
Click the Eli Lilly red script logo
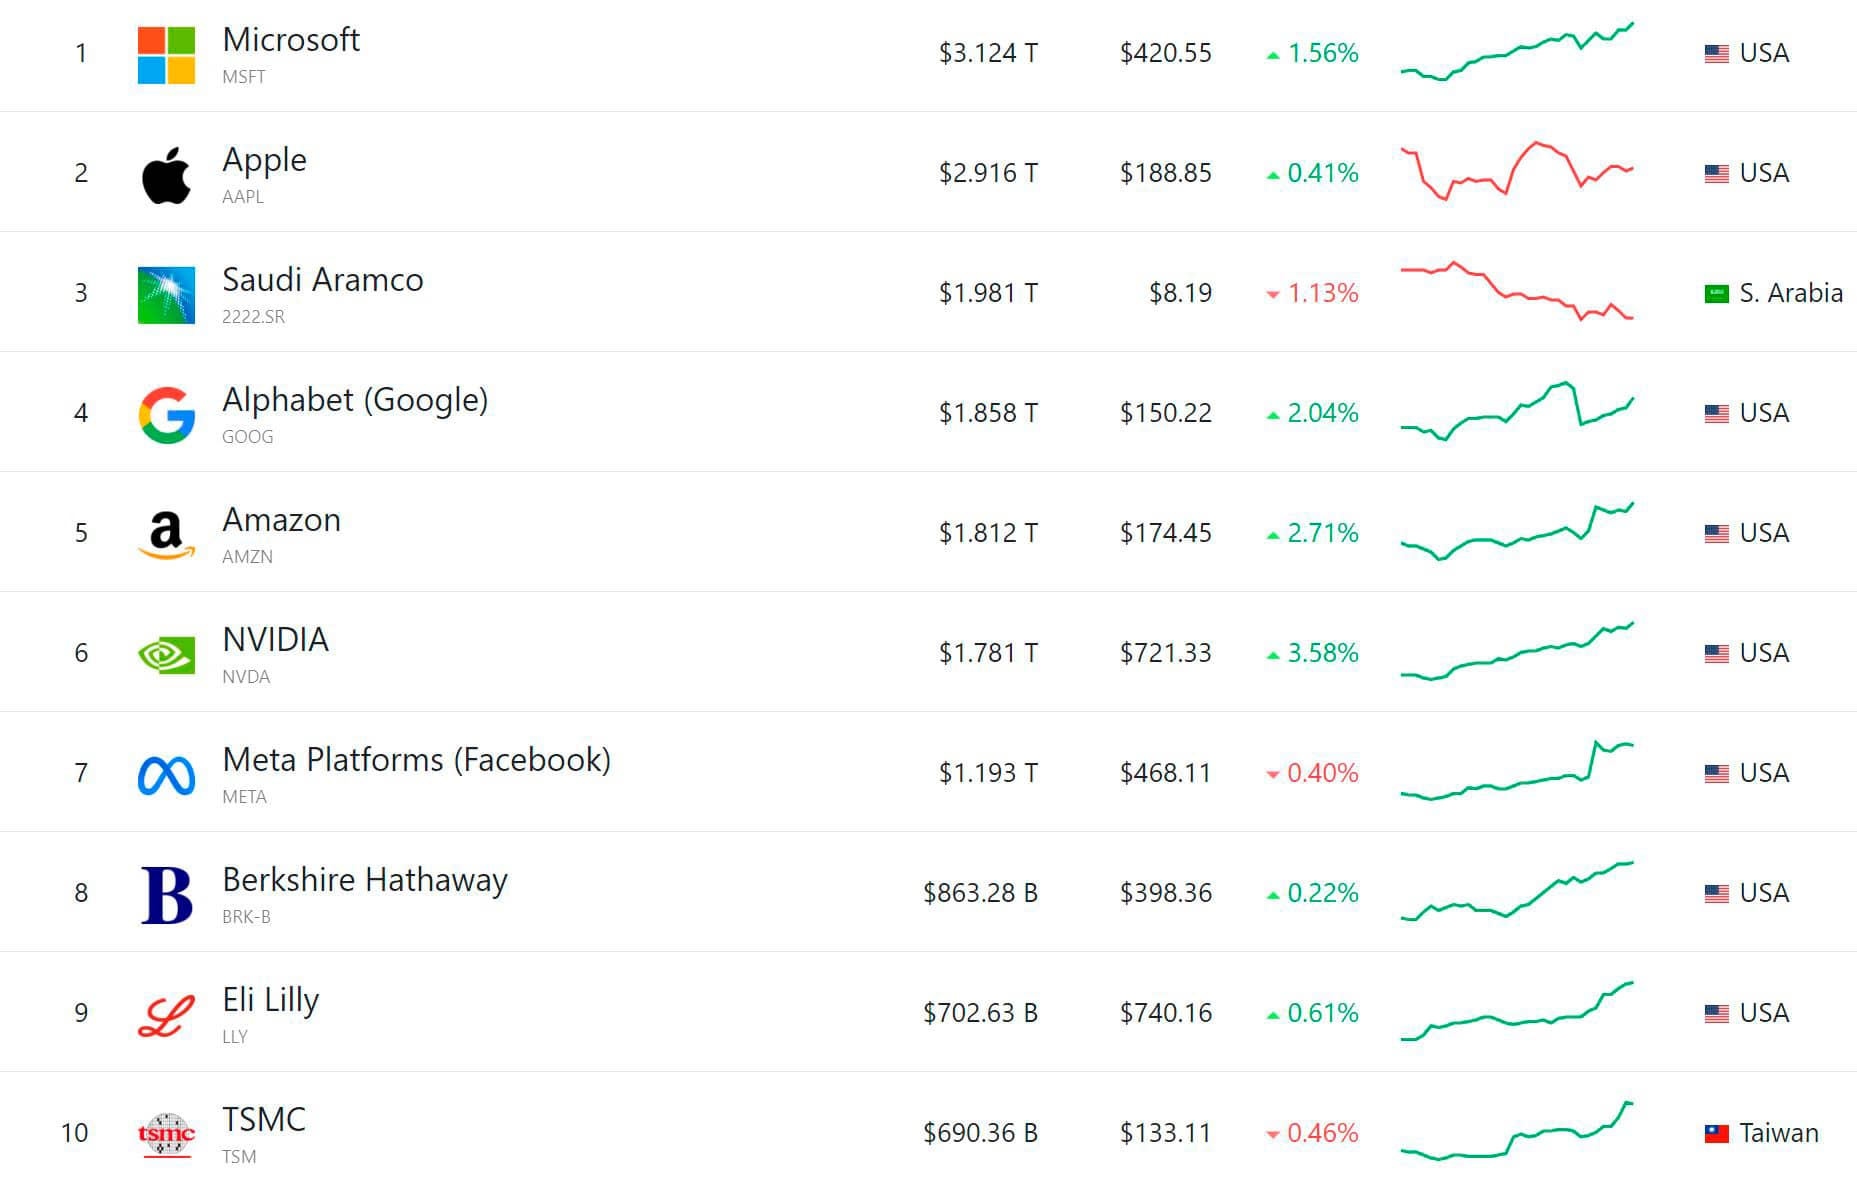pyautogui.click(x=166, y=1015)
